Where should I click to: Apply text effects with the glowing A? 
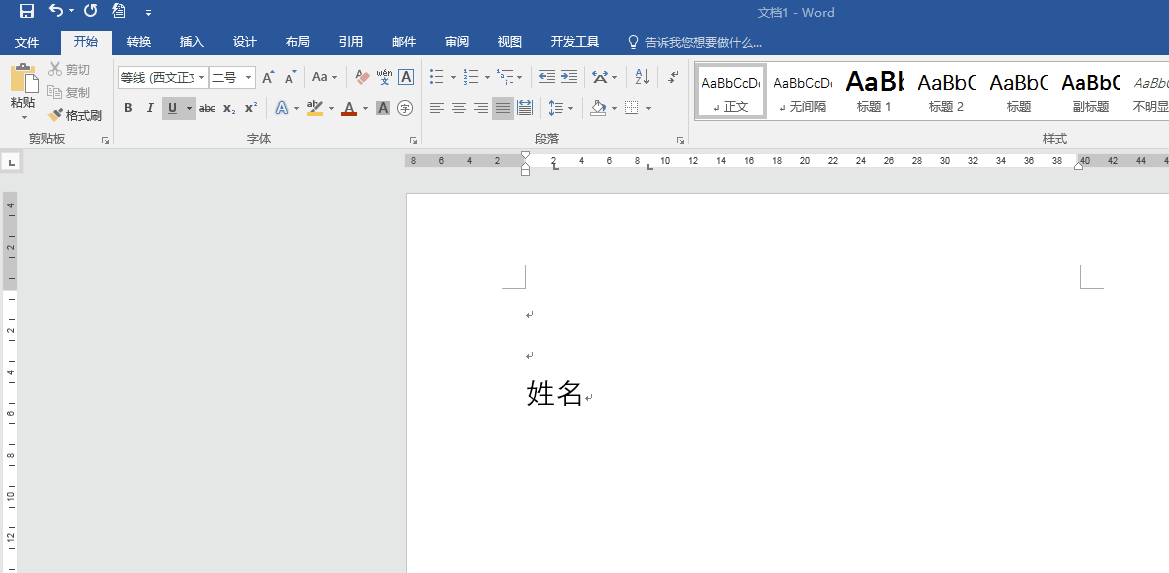coord(281,108)
